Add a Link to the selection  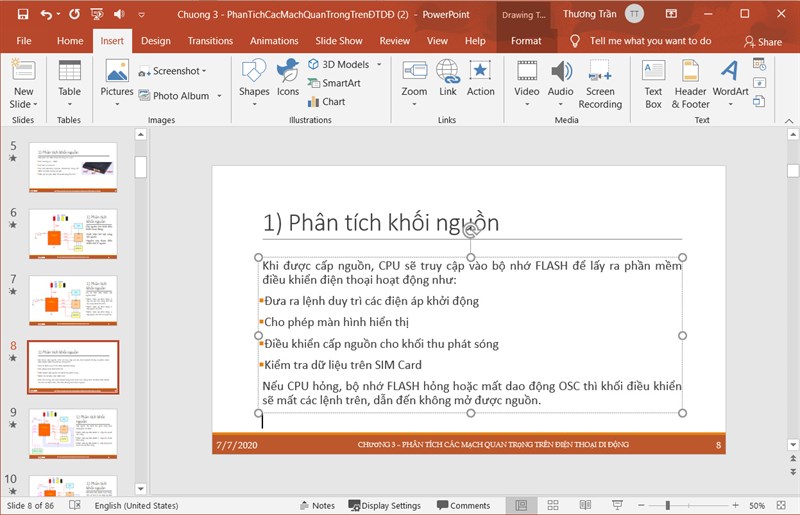point(447,78)
